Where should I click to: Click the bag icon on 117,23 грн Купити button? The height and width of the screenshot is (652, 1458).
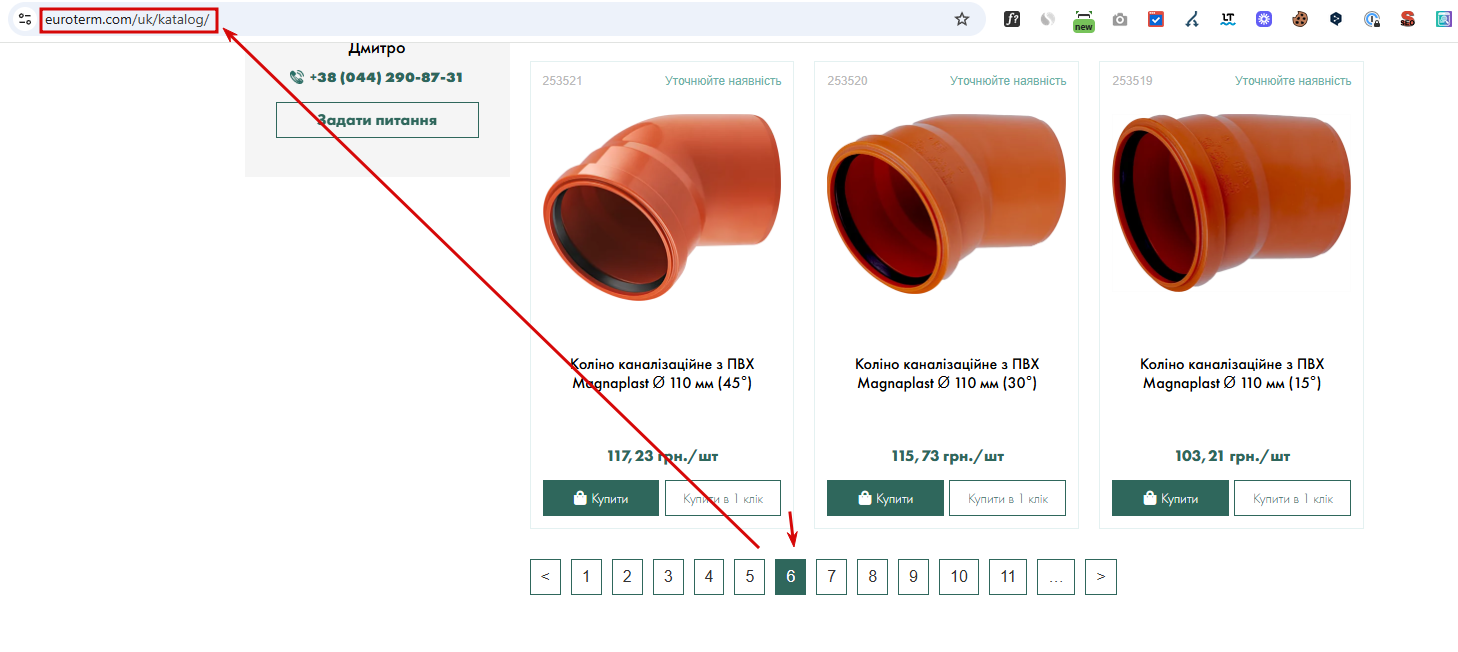coord(580,498)
